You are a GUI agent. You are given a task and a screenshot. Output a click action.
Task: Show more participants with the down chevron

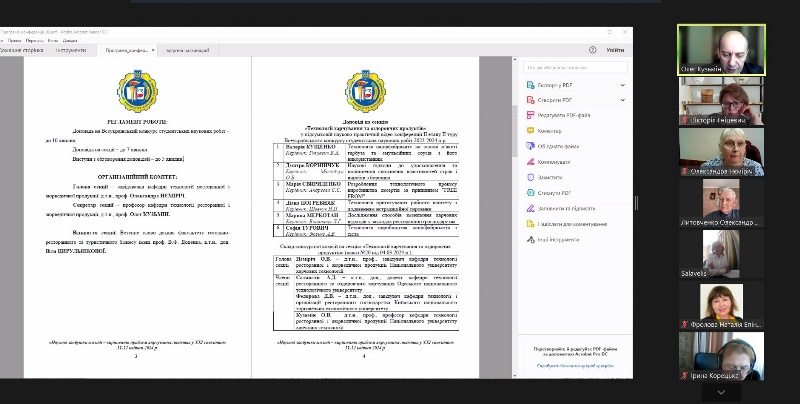point(721,392)
